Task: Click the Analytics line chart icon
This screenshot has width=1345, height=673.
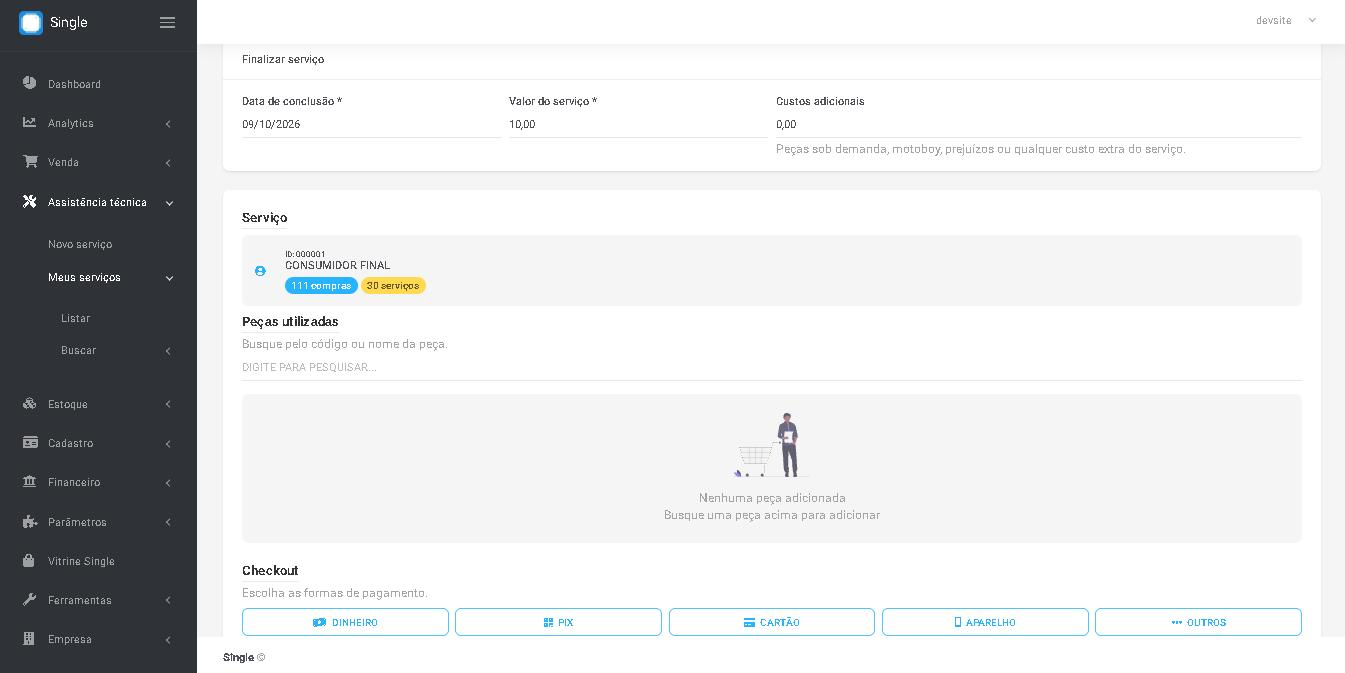Action: click(30, 123)
